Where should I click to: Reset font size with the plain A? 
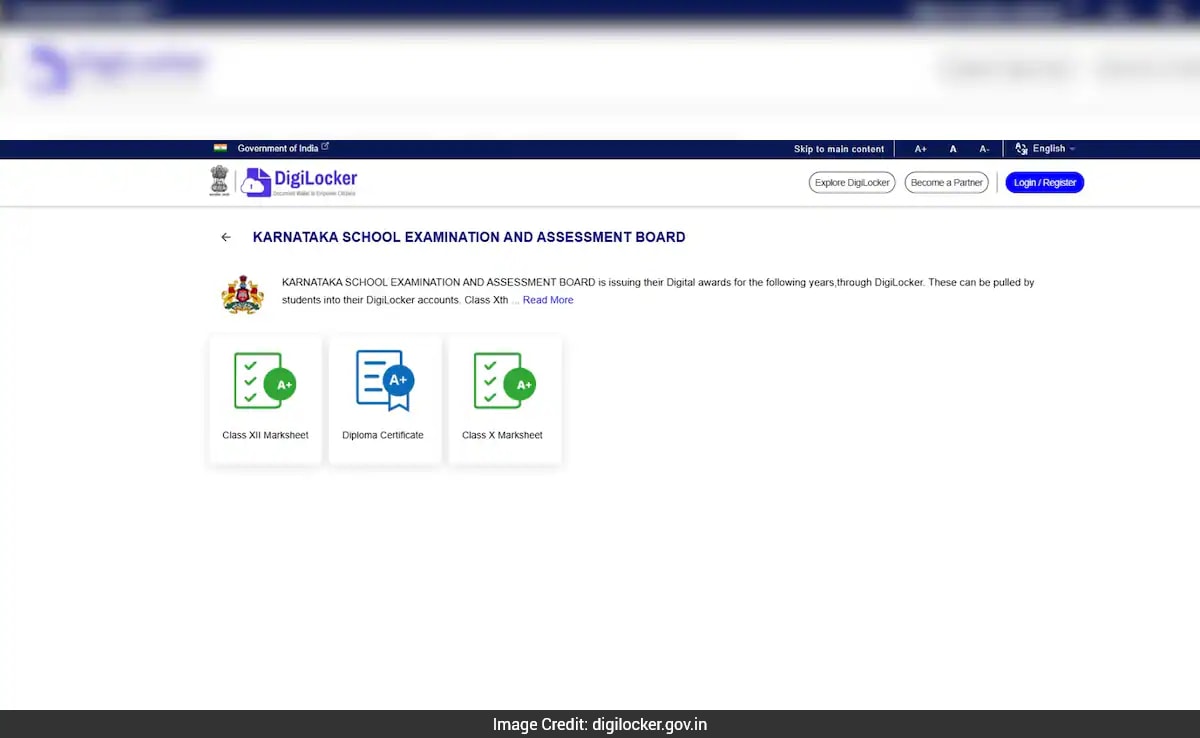click(953, 149)
